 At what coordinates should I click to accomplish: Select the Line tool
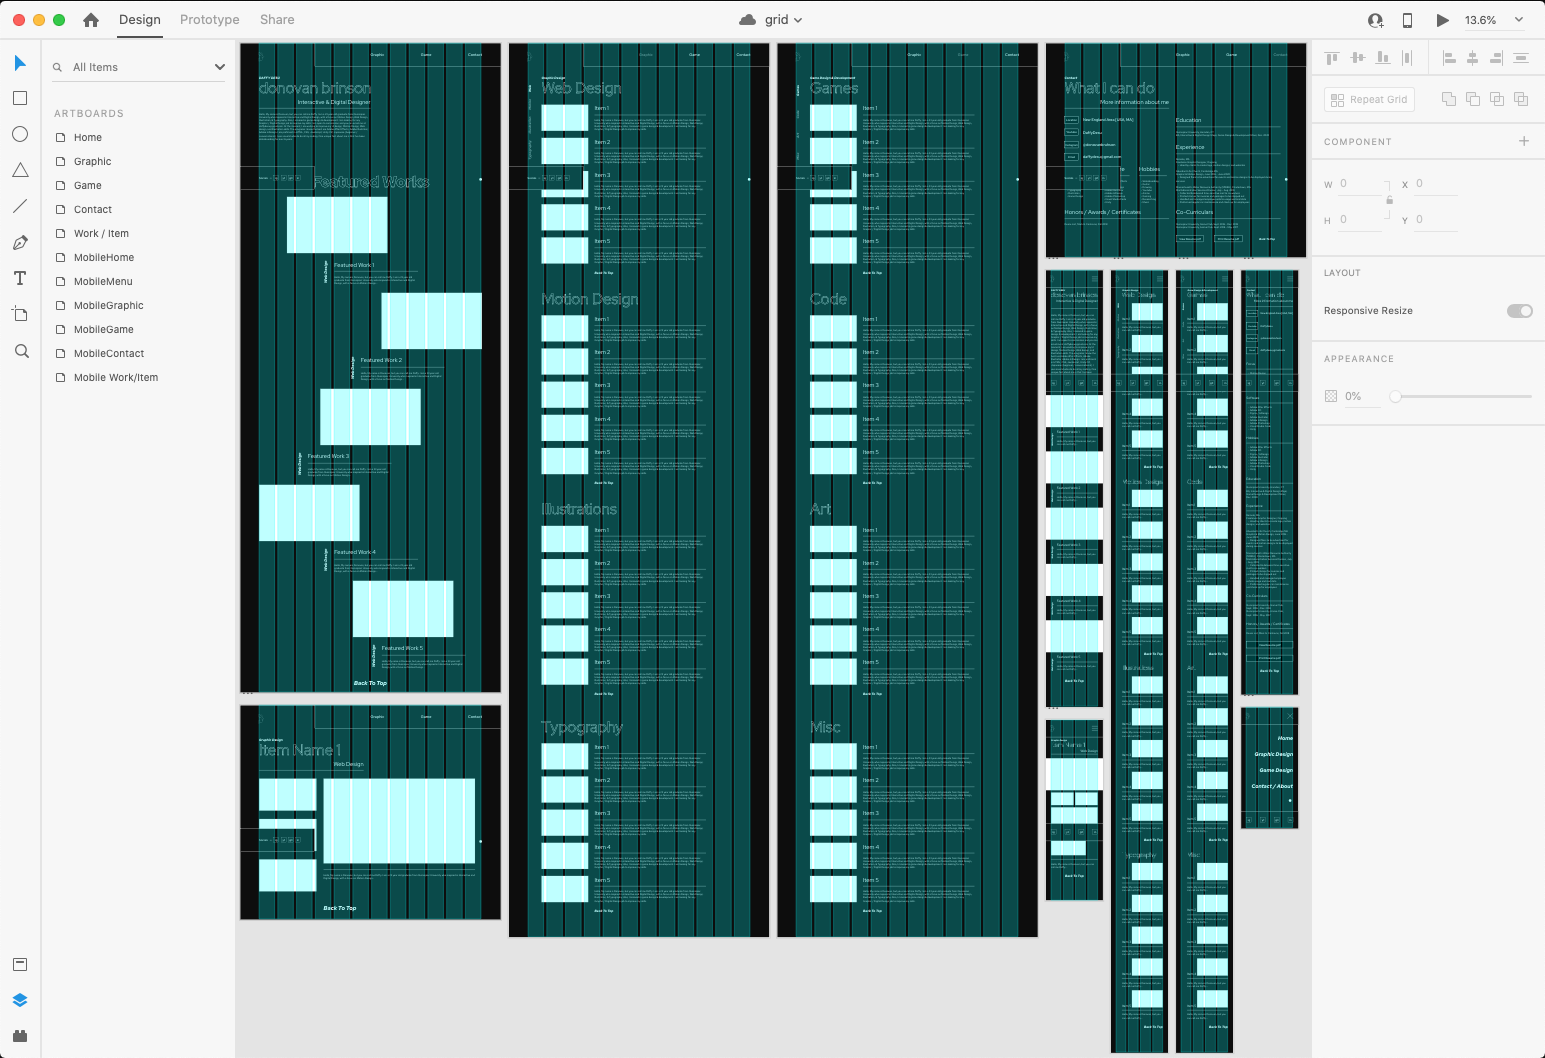point(20,206)
